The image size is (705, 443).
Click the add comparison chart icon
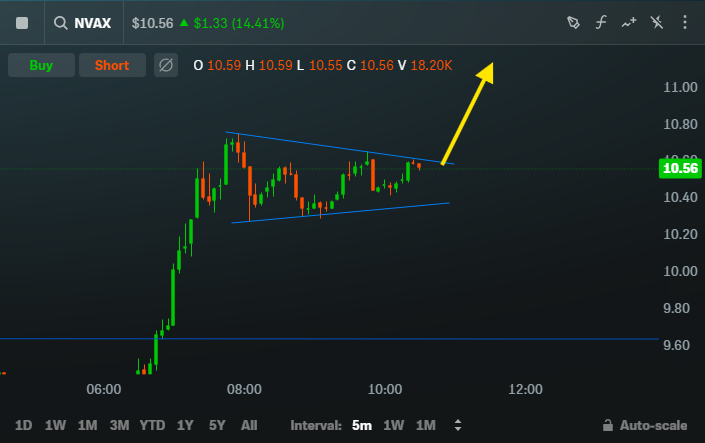629,22
